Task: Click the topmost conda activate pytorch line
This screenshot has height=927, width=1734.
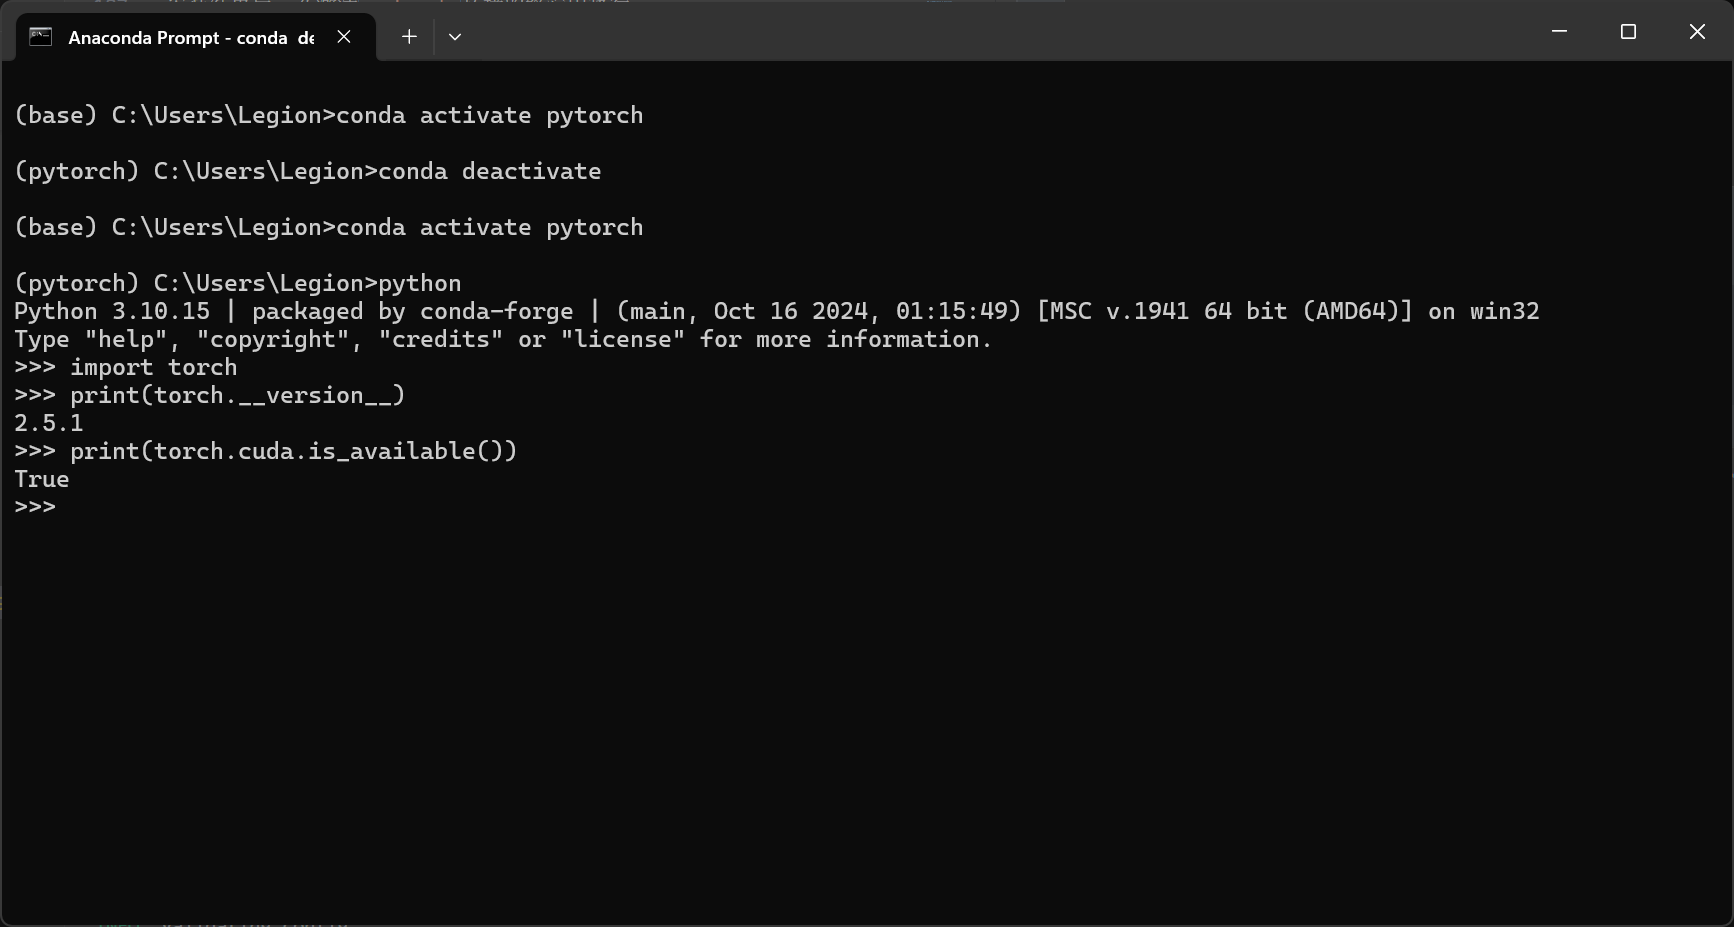Action: click(x=329, y=115)
